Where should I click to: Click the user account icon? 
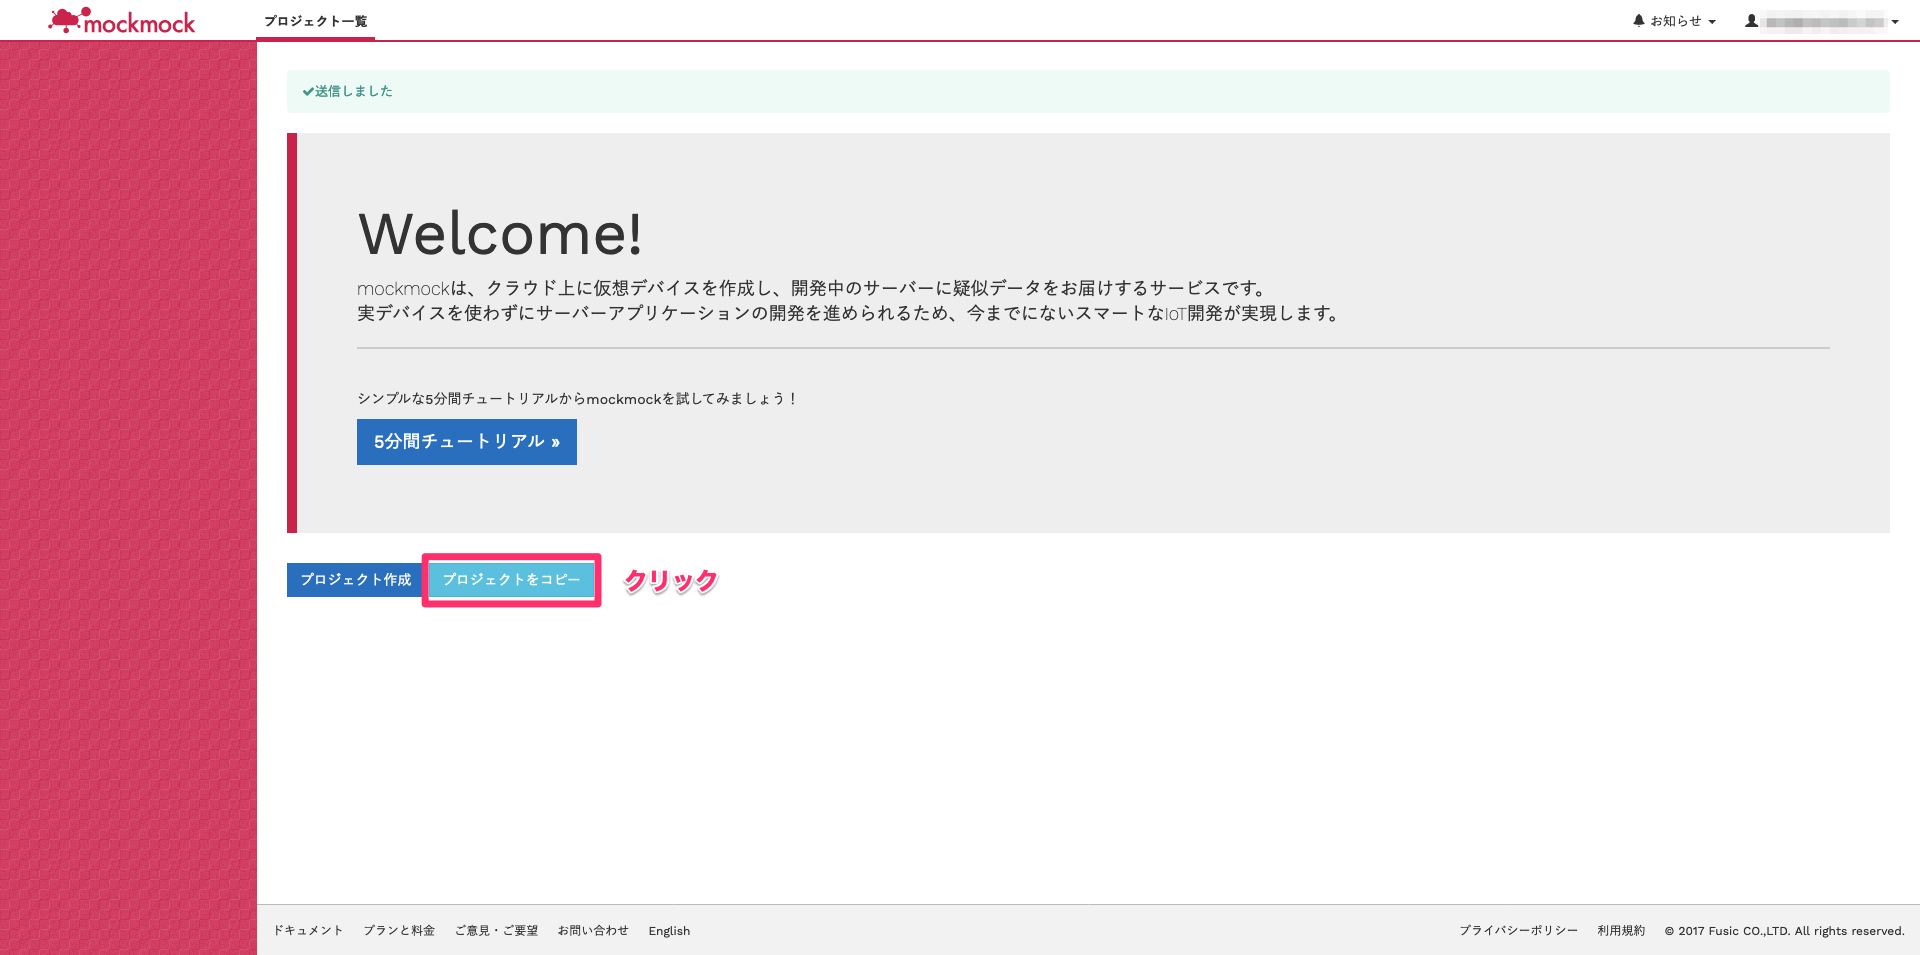pos(1750,20)
